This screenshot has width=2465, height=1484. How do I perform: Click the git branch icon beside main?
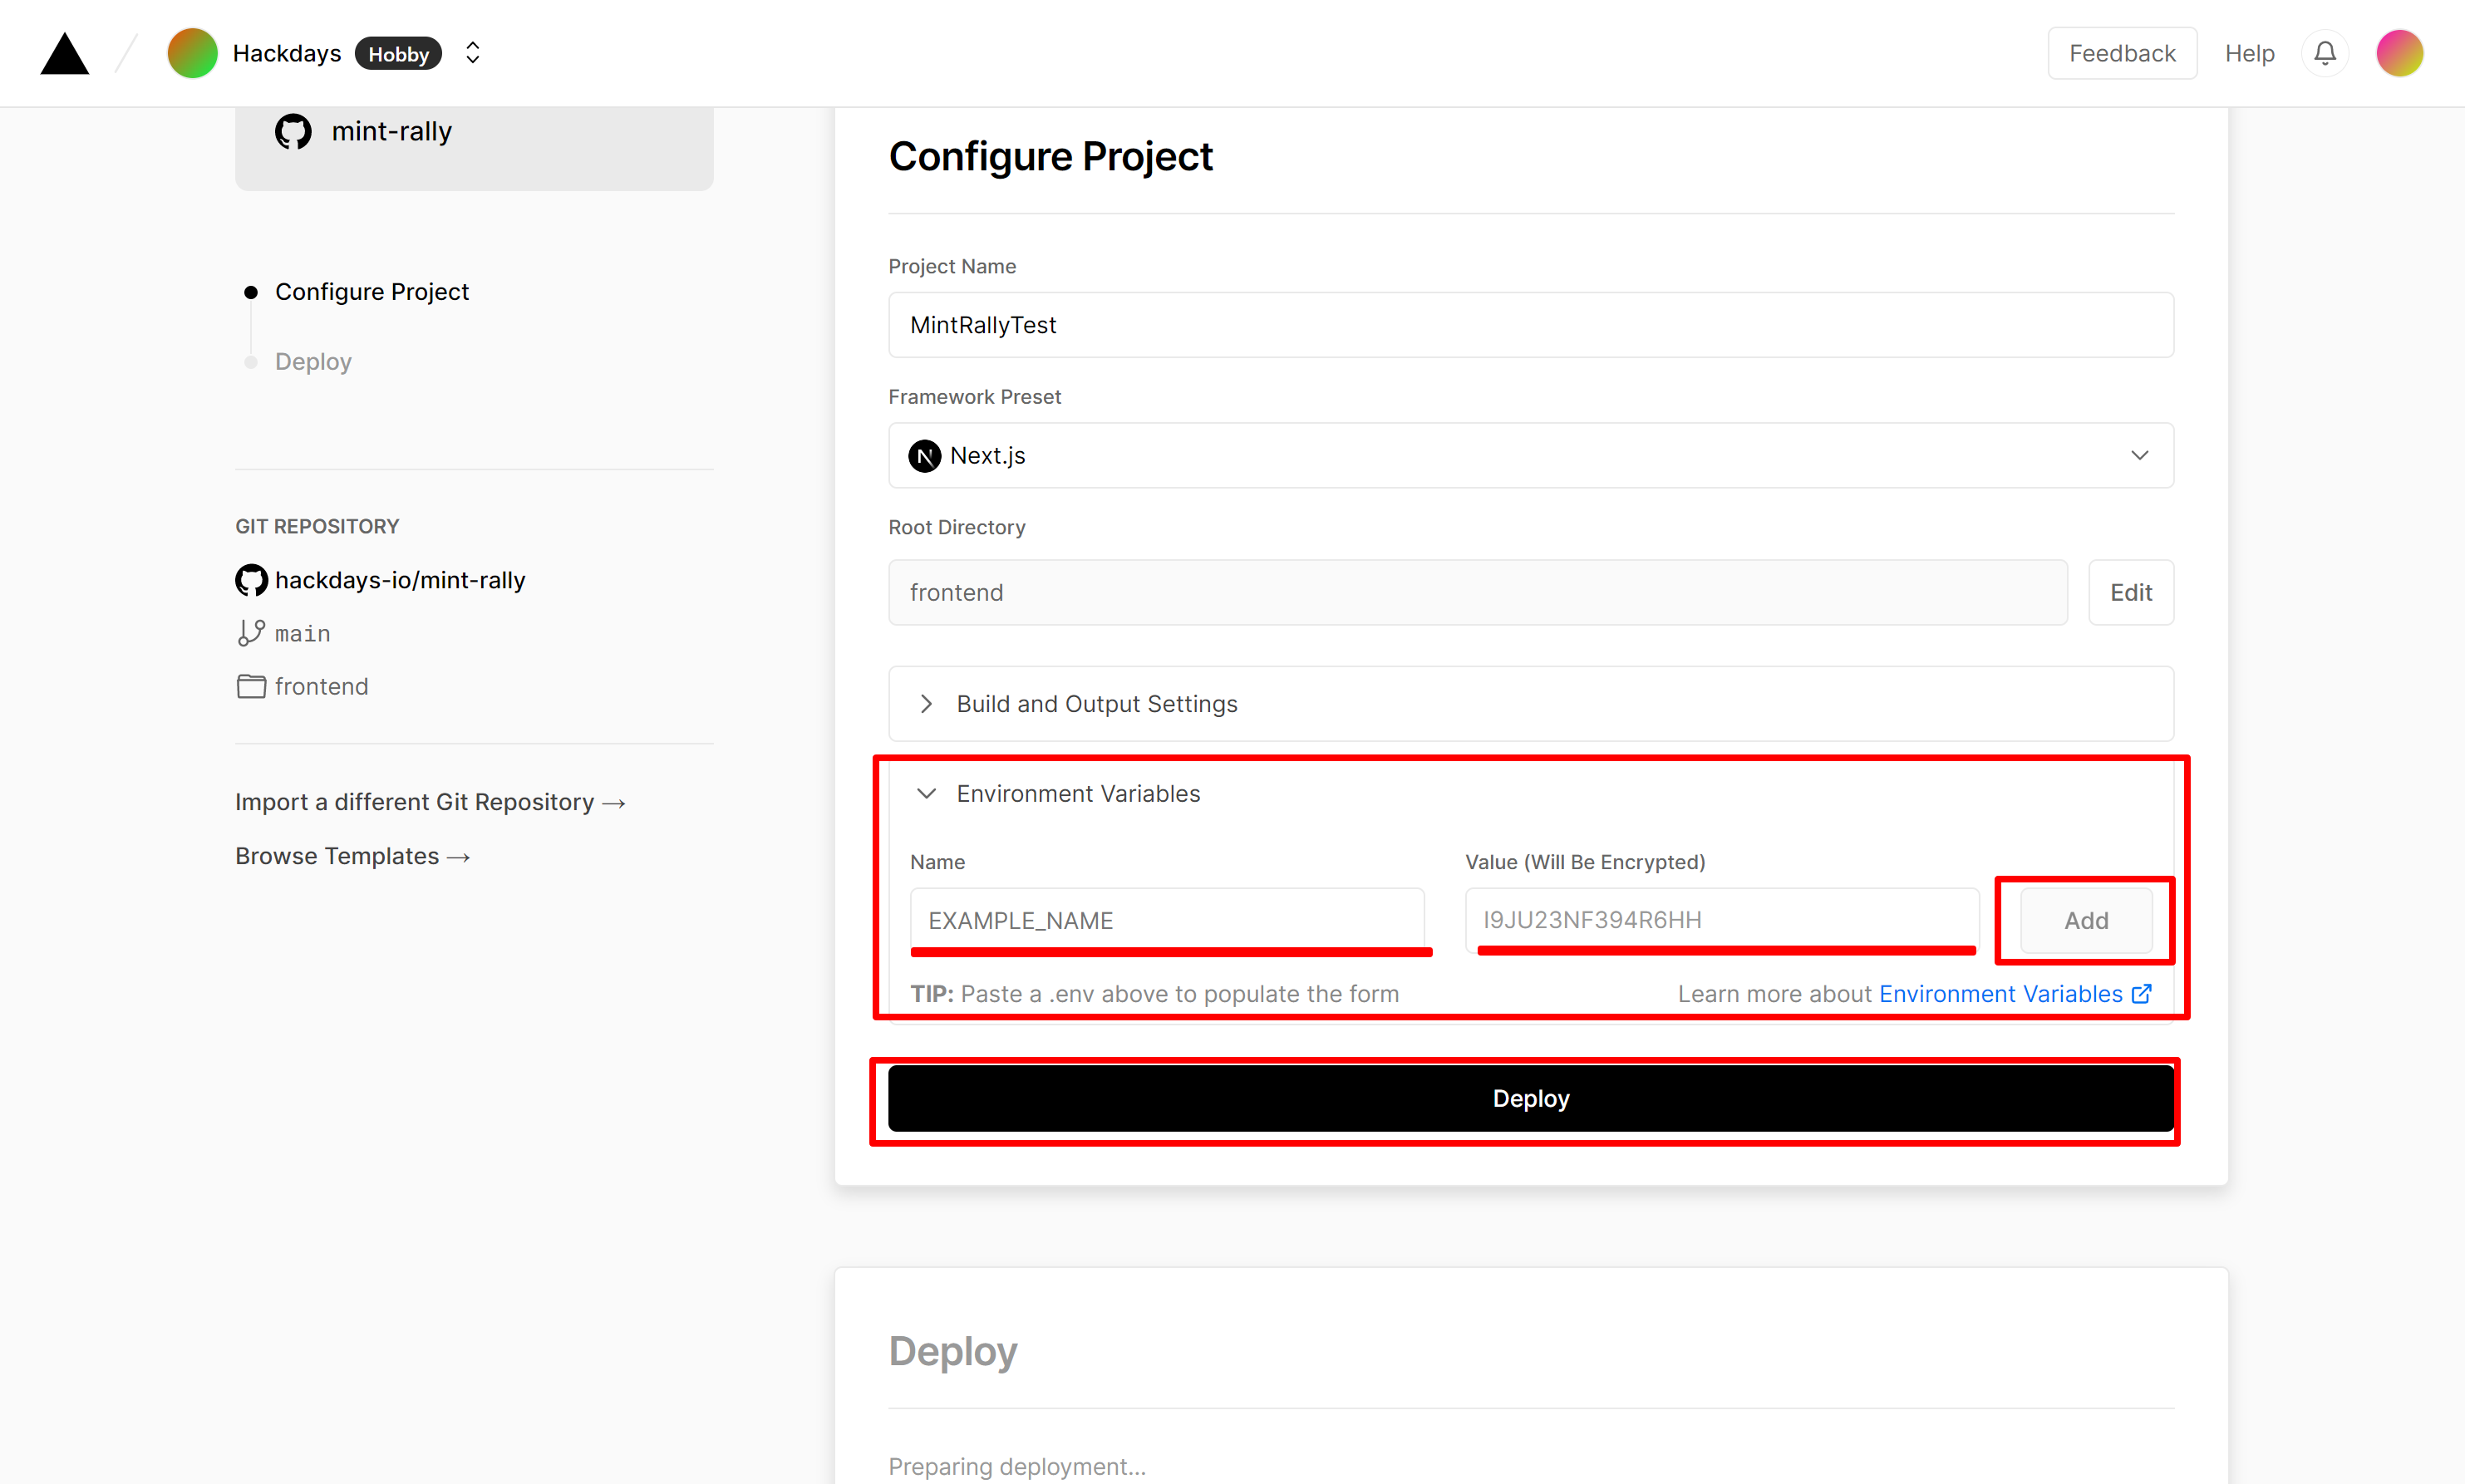click(251, 633)
